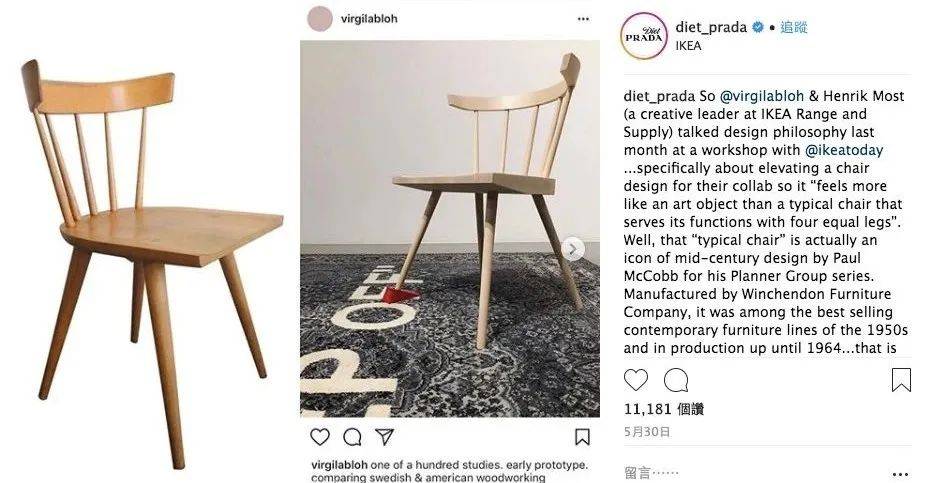Open @virgilabloh mention in caption

pos(762,96)
